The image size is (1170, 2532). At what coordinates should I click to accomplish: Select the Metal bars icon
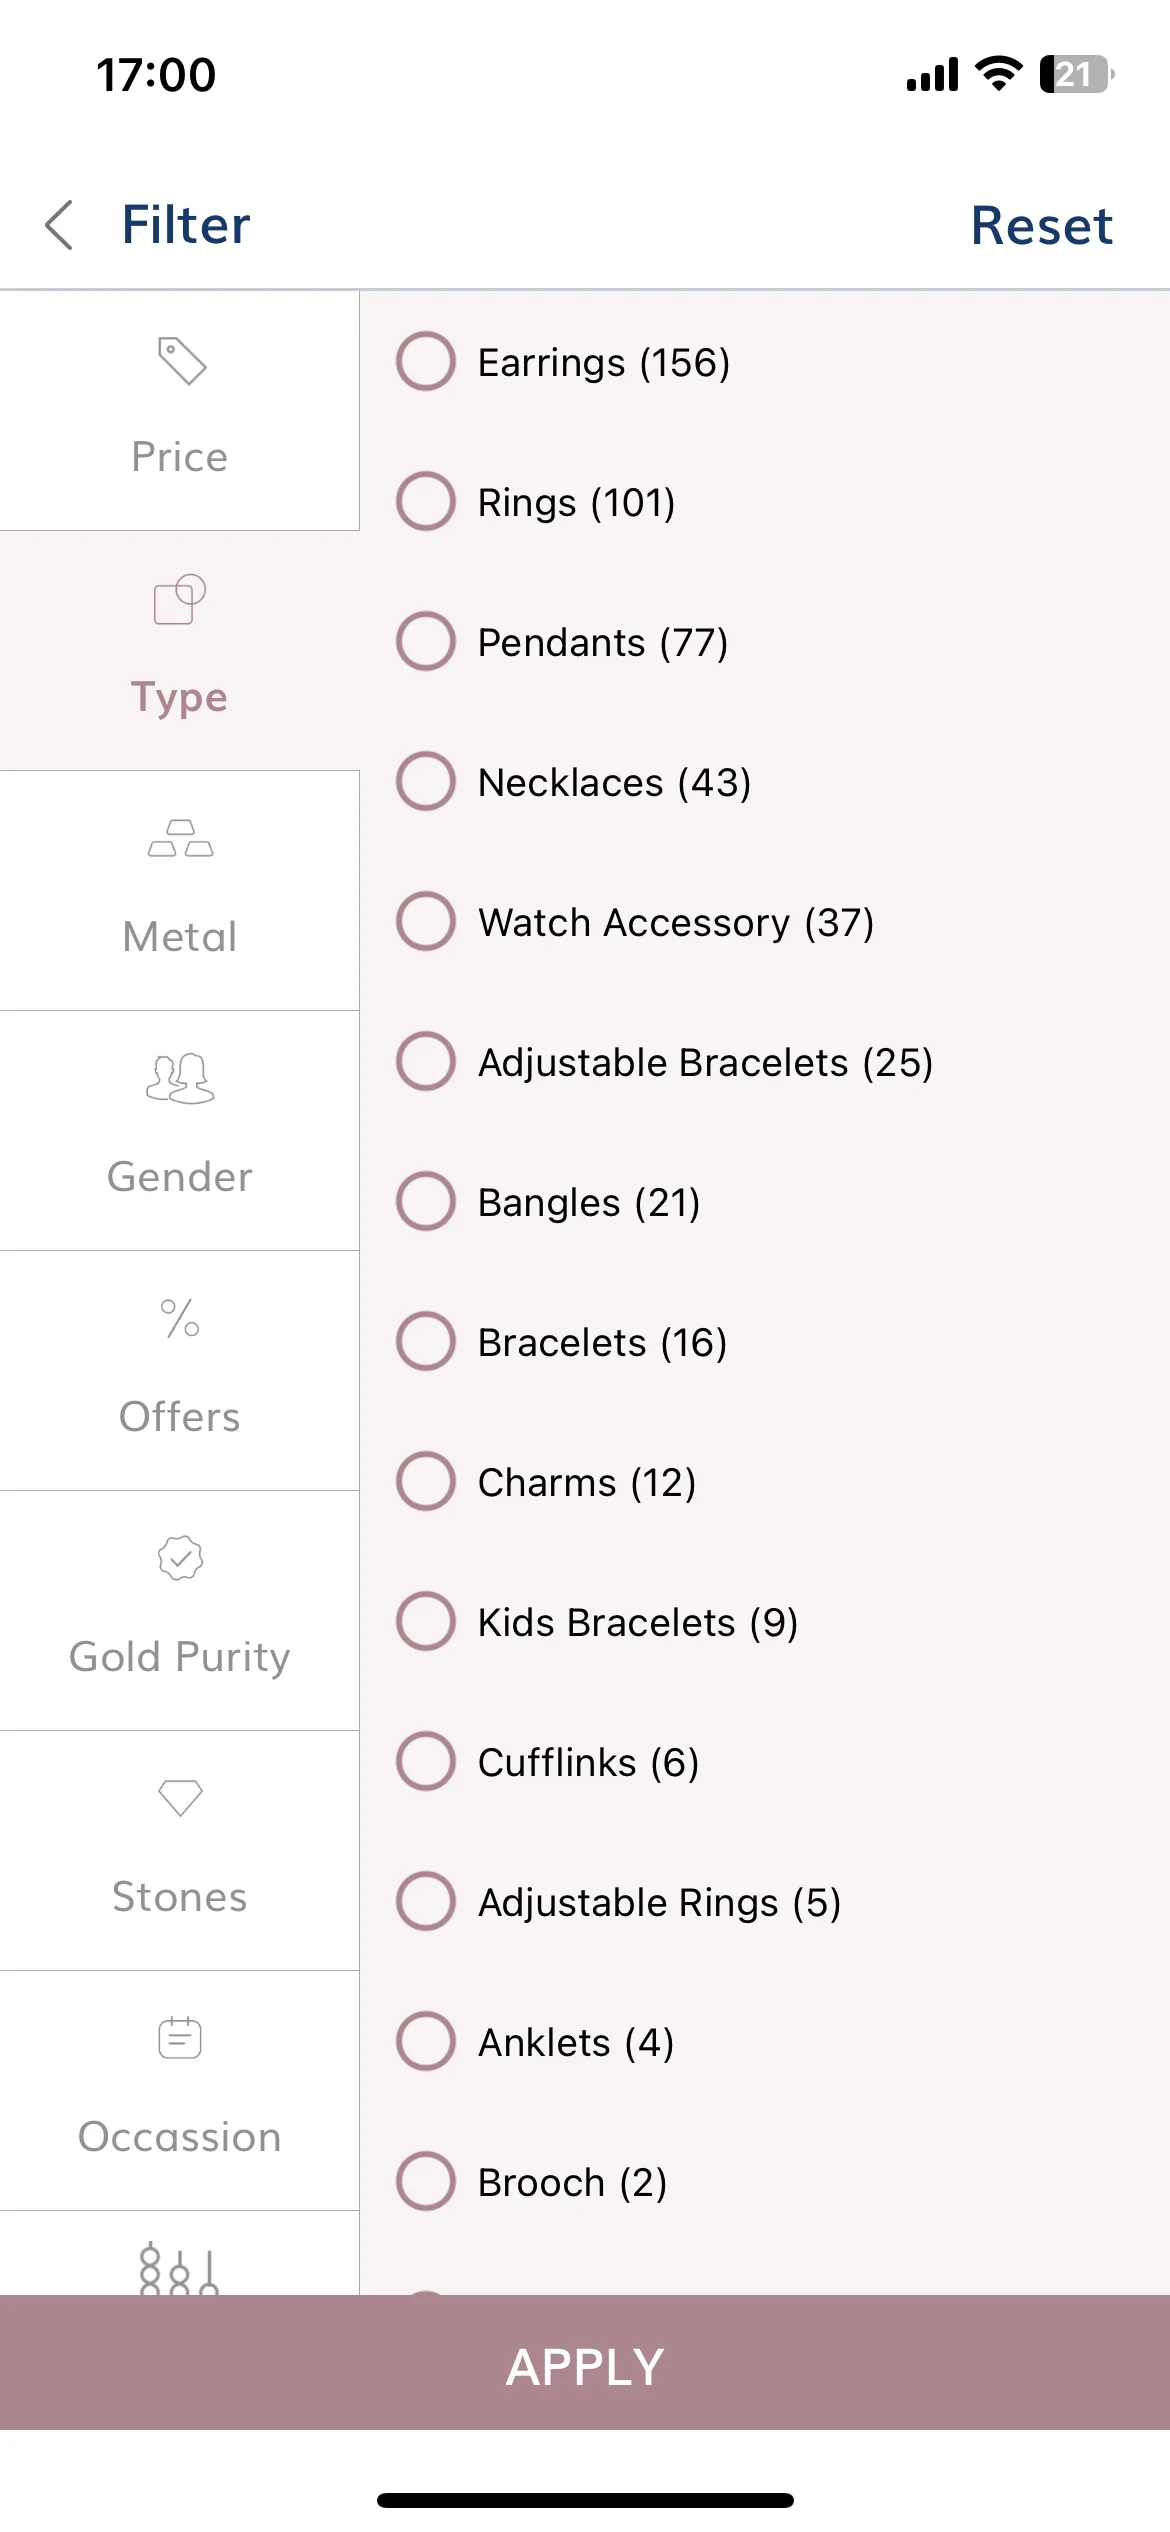[x=180, y=838]
